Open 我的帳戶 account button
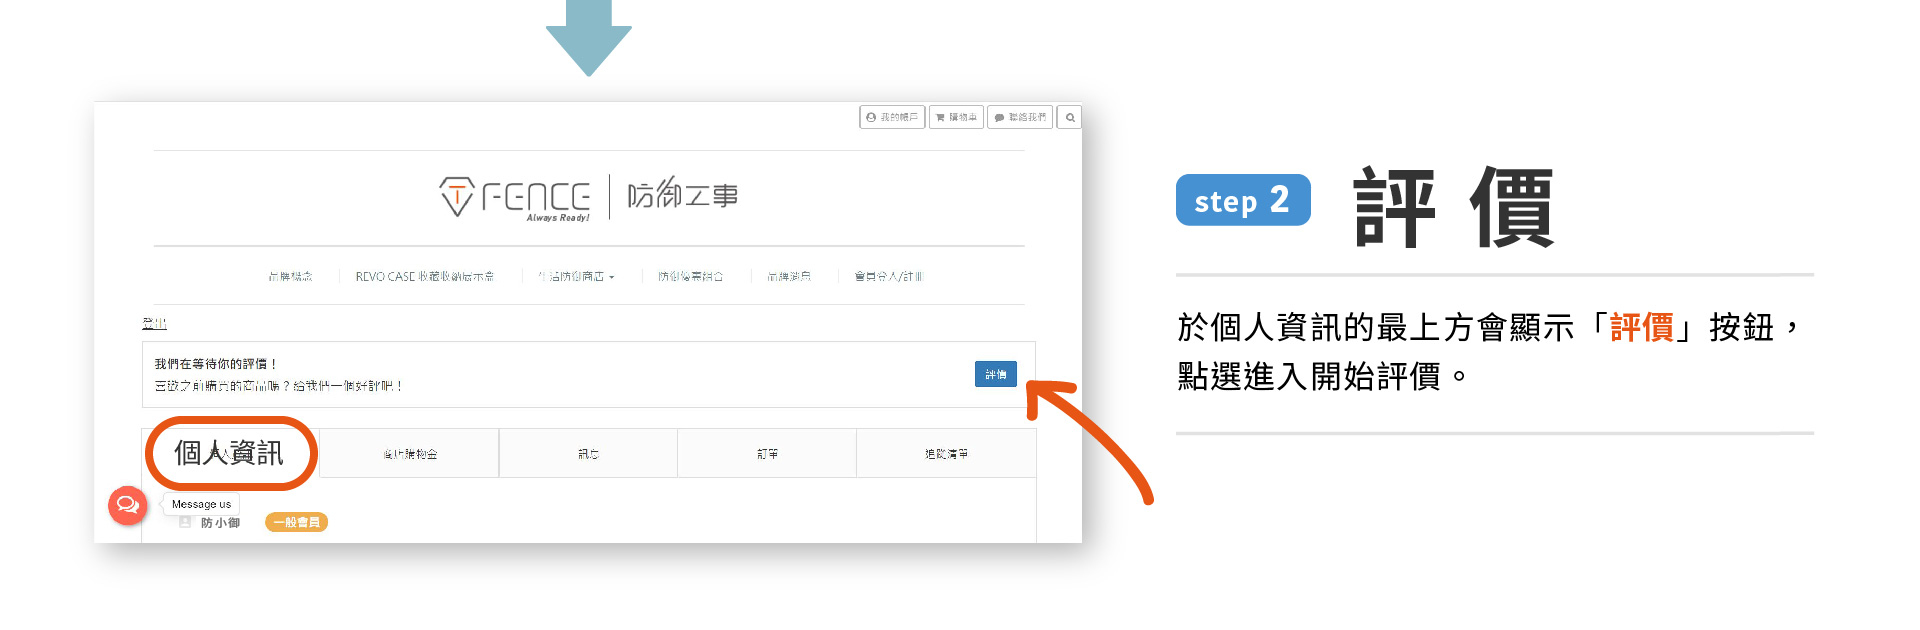This screenshot has width=1920, height=630. (892, 117)
